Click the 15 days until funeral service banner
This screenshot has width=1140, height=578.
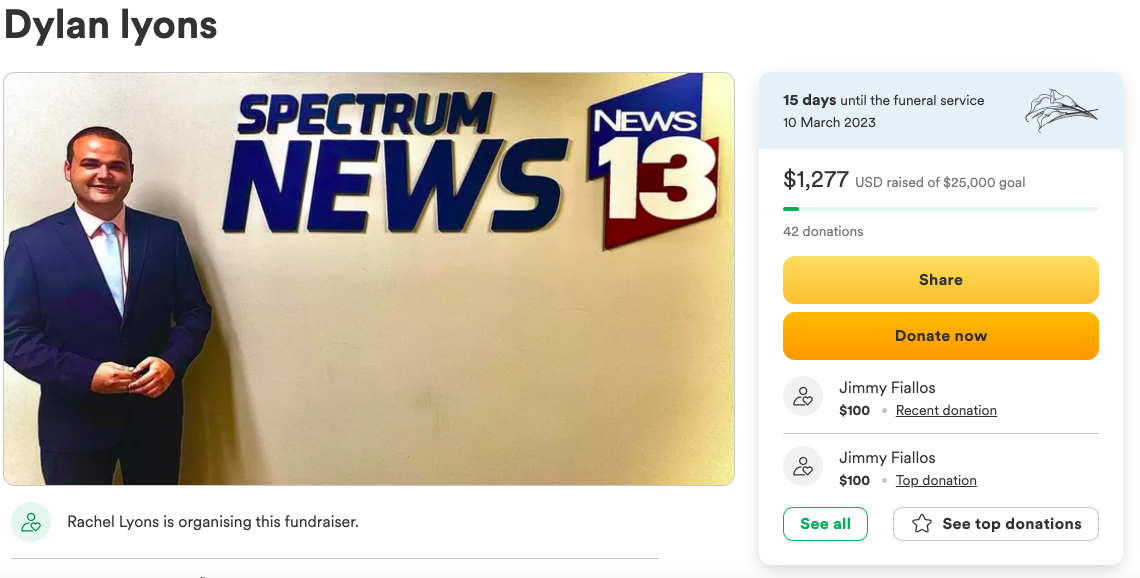(941, 111)
